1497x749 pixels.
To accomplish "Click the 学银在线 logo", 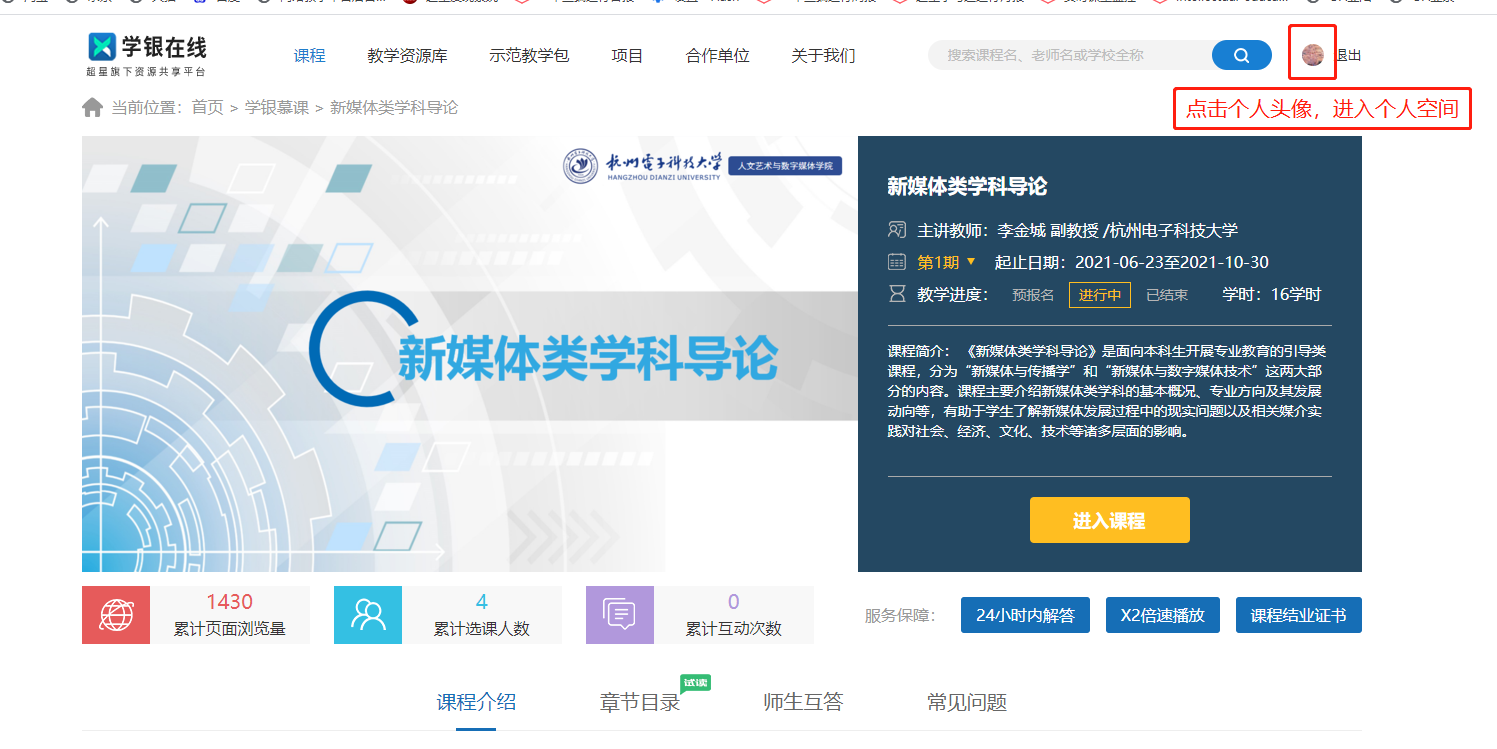I will tap(147, 54).
